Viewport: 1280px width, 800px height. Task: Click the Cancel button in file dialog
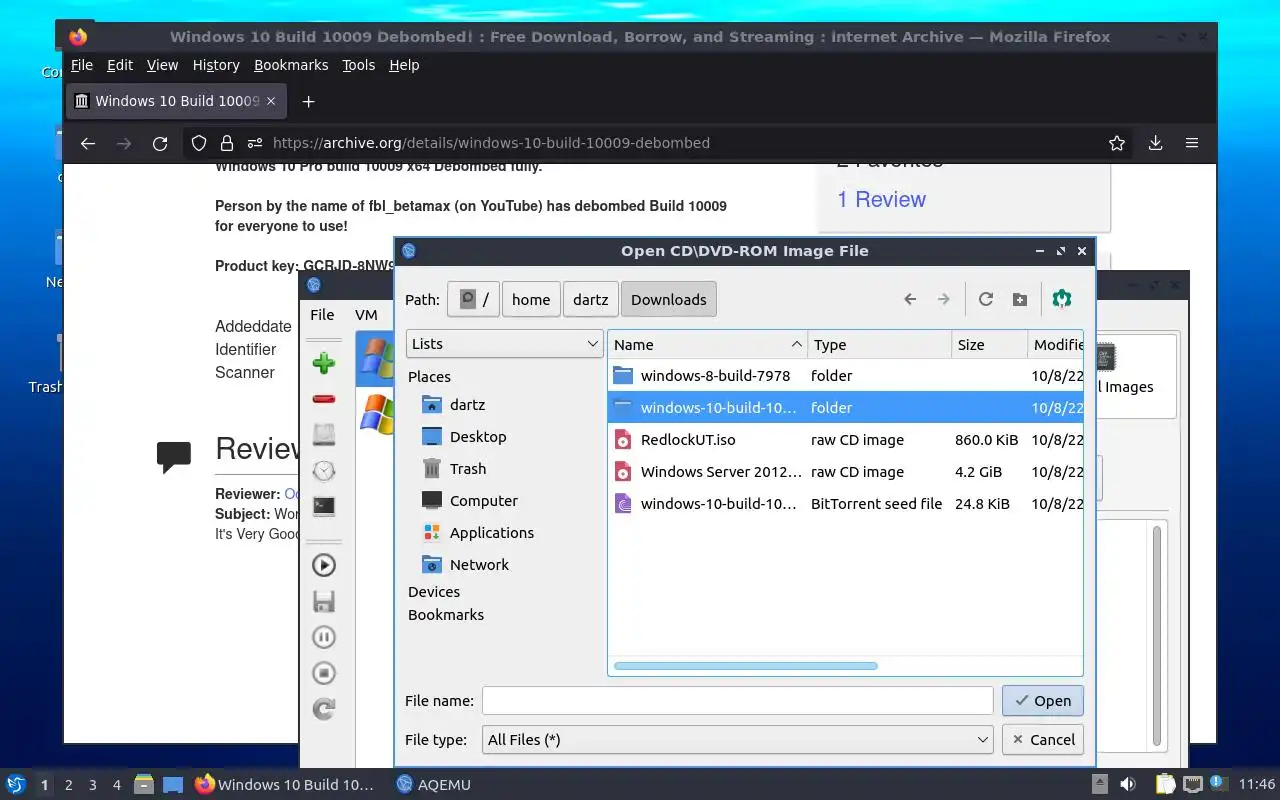click(x=1042, y=740)
